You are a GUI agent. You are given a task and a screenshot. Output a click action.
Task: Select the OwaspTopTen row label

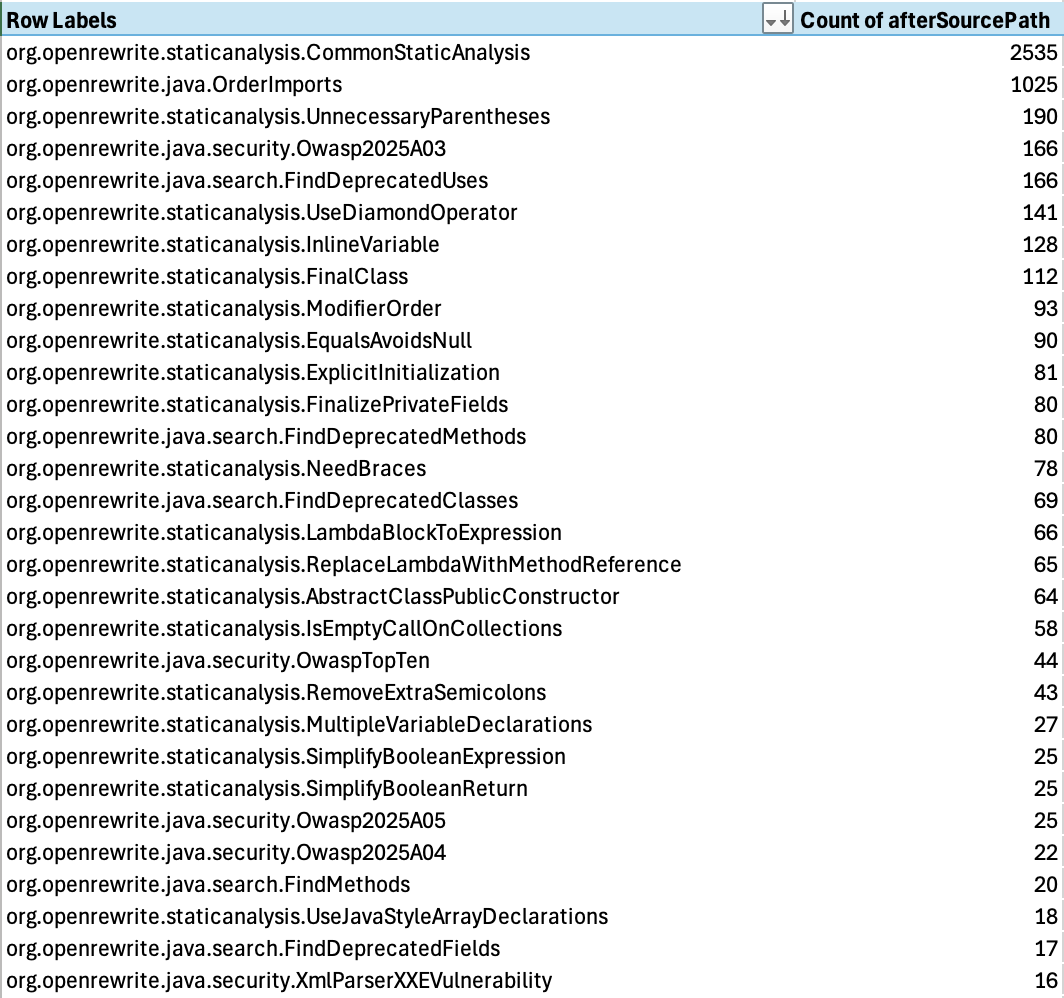(218, 660)
